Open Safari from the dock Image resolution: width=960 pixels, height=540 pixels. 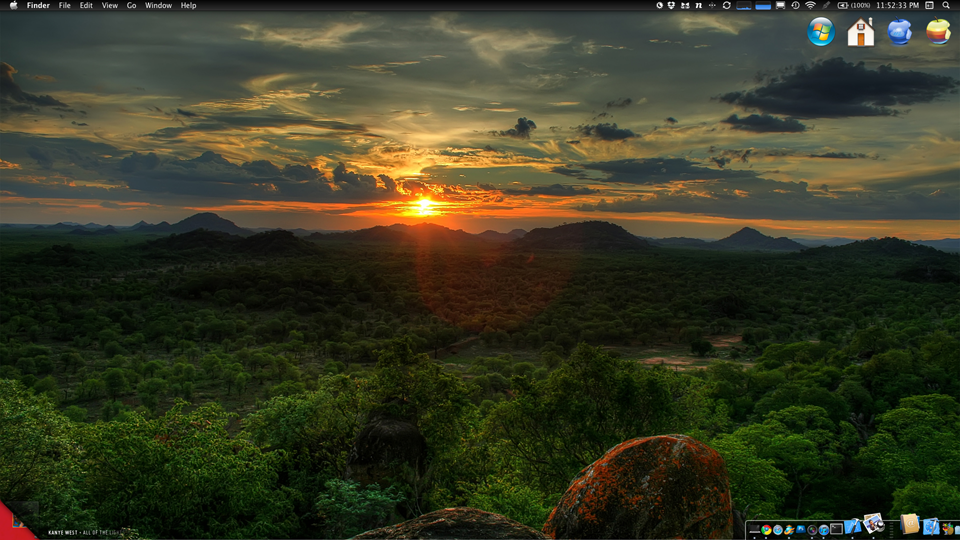point(778,530)
